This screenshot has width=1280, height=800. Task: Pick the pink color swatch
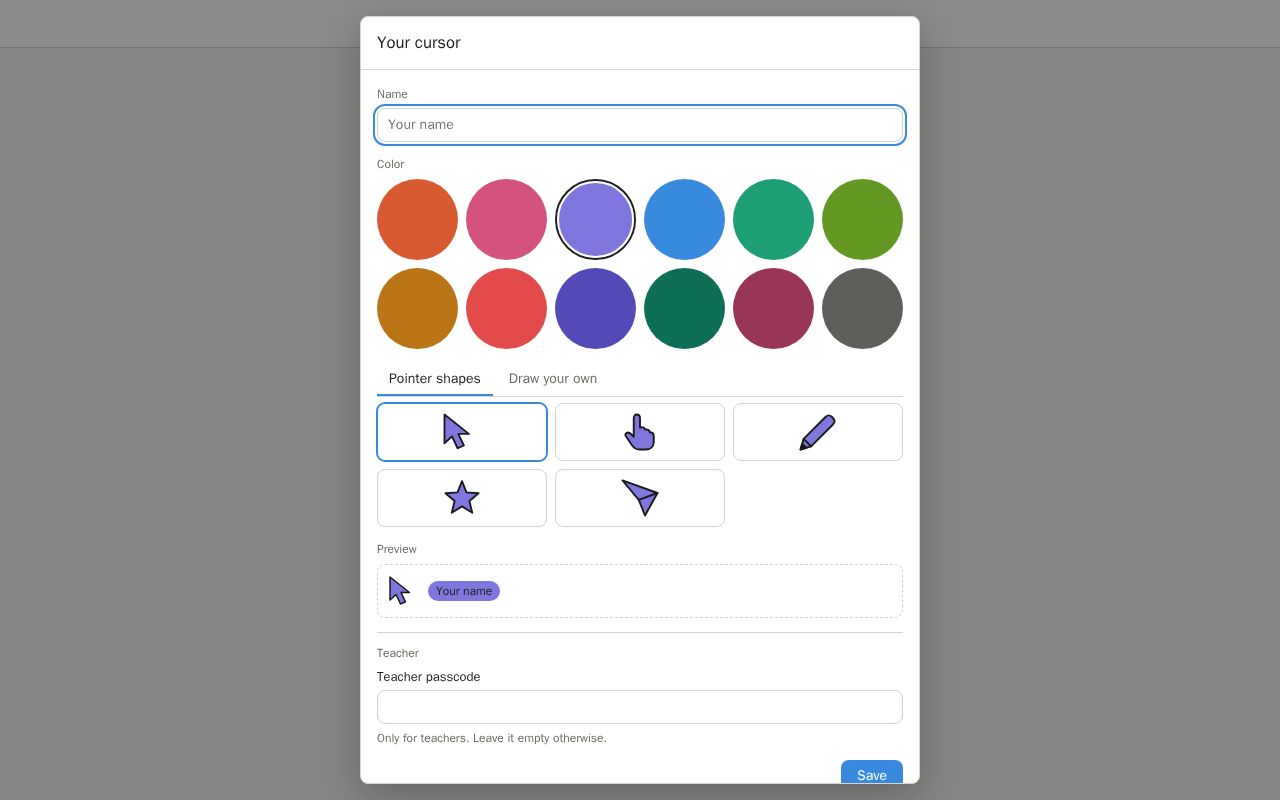[506, 219]
